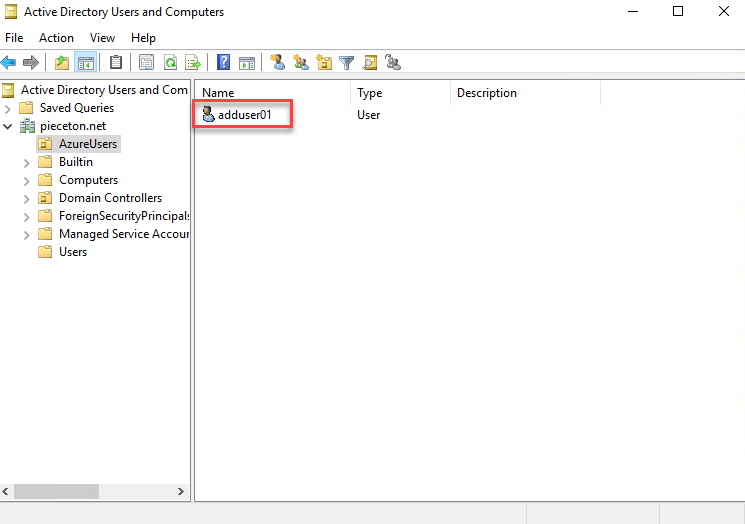This screenshot has height=524, width=745.
Task: Click the Export List icon
Action: coord(193,62)
